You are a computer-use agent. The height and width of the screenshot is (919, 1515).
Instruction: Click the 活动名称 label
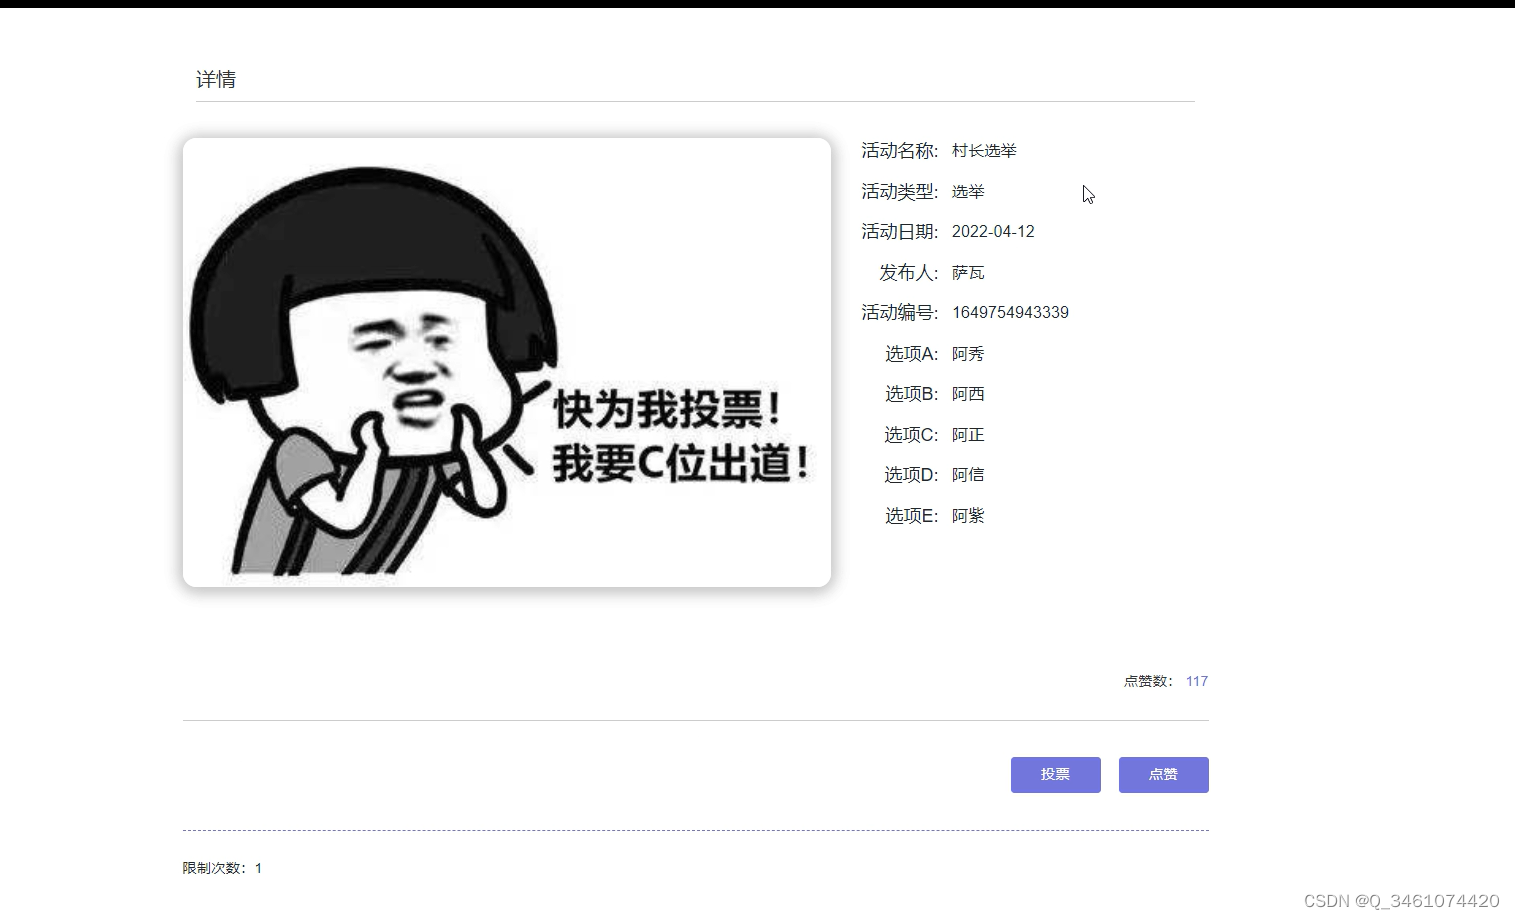pos(900,151)
